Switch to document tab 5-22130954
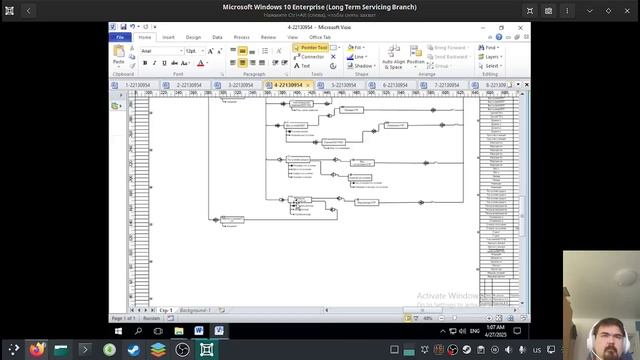 tap(344, 85)
